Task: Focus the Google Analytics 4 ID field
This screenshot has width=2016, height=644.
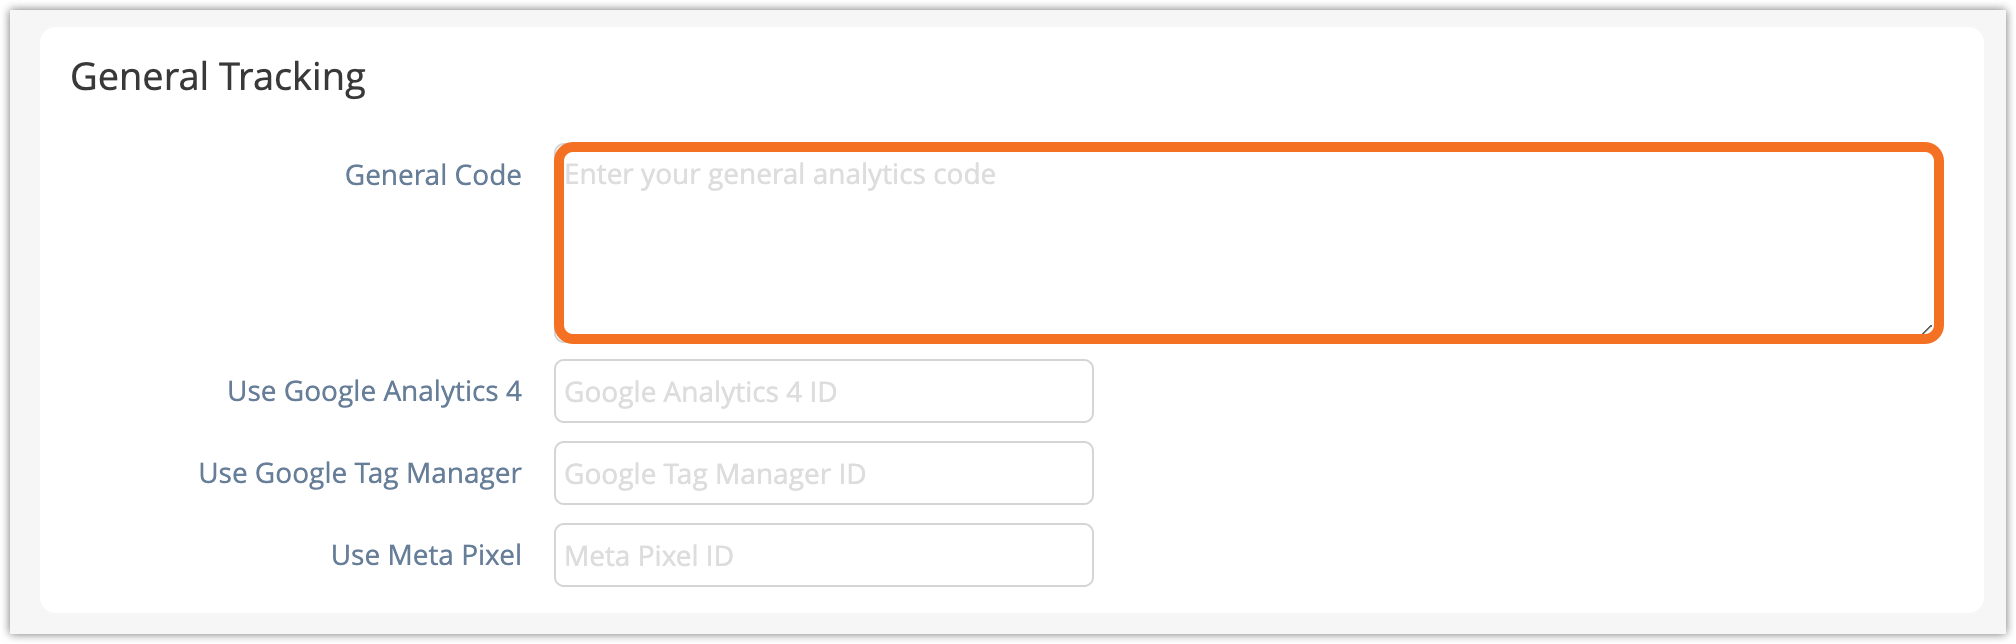Action: pos(823,391)
